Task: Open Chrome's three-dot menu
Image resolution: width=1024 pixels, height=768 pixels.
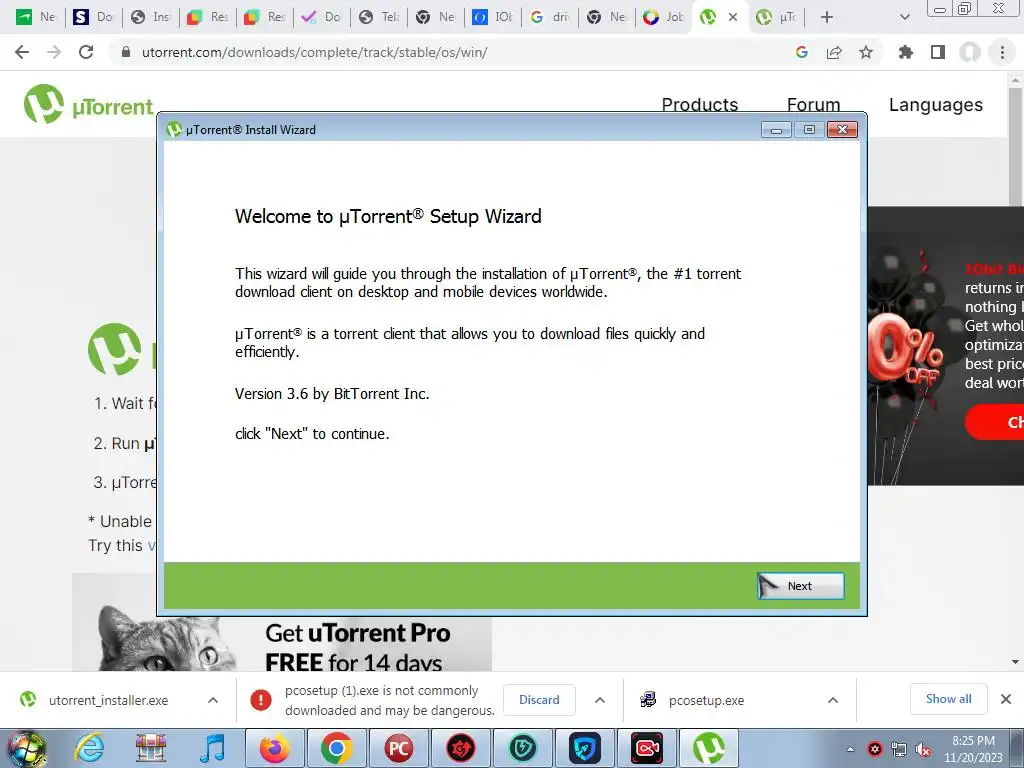Action: pos(1002,52)
